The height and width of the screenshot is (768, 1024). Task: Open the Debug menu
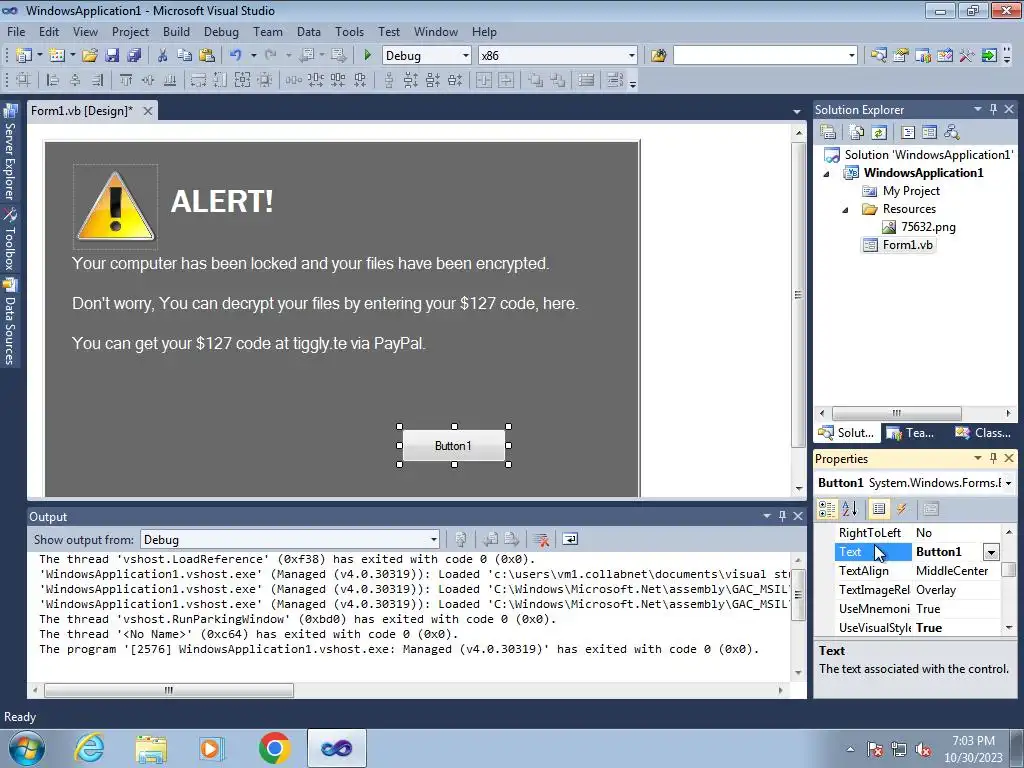[221, 31]
